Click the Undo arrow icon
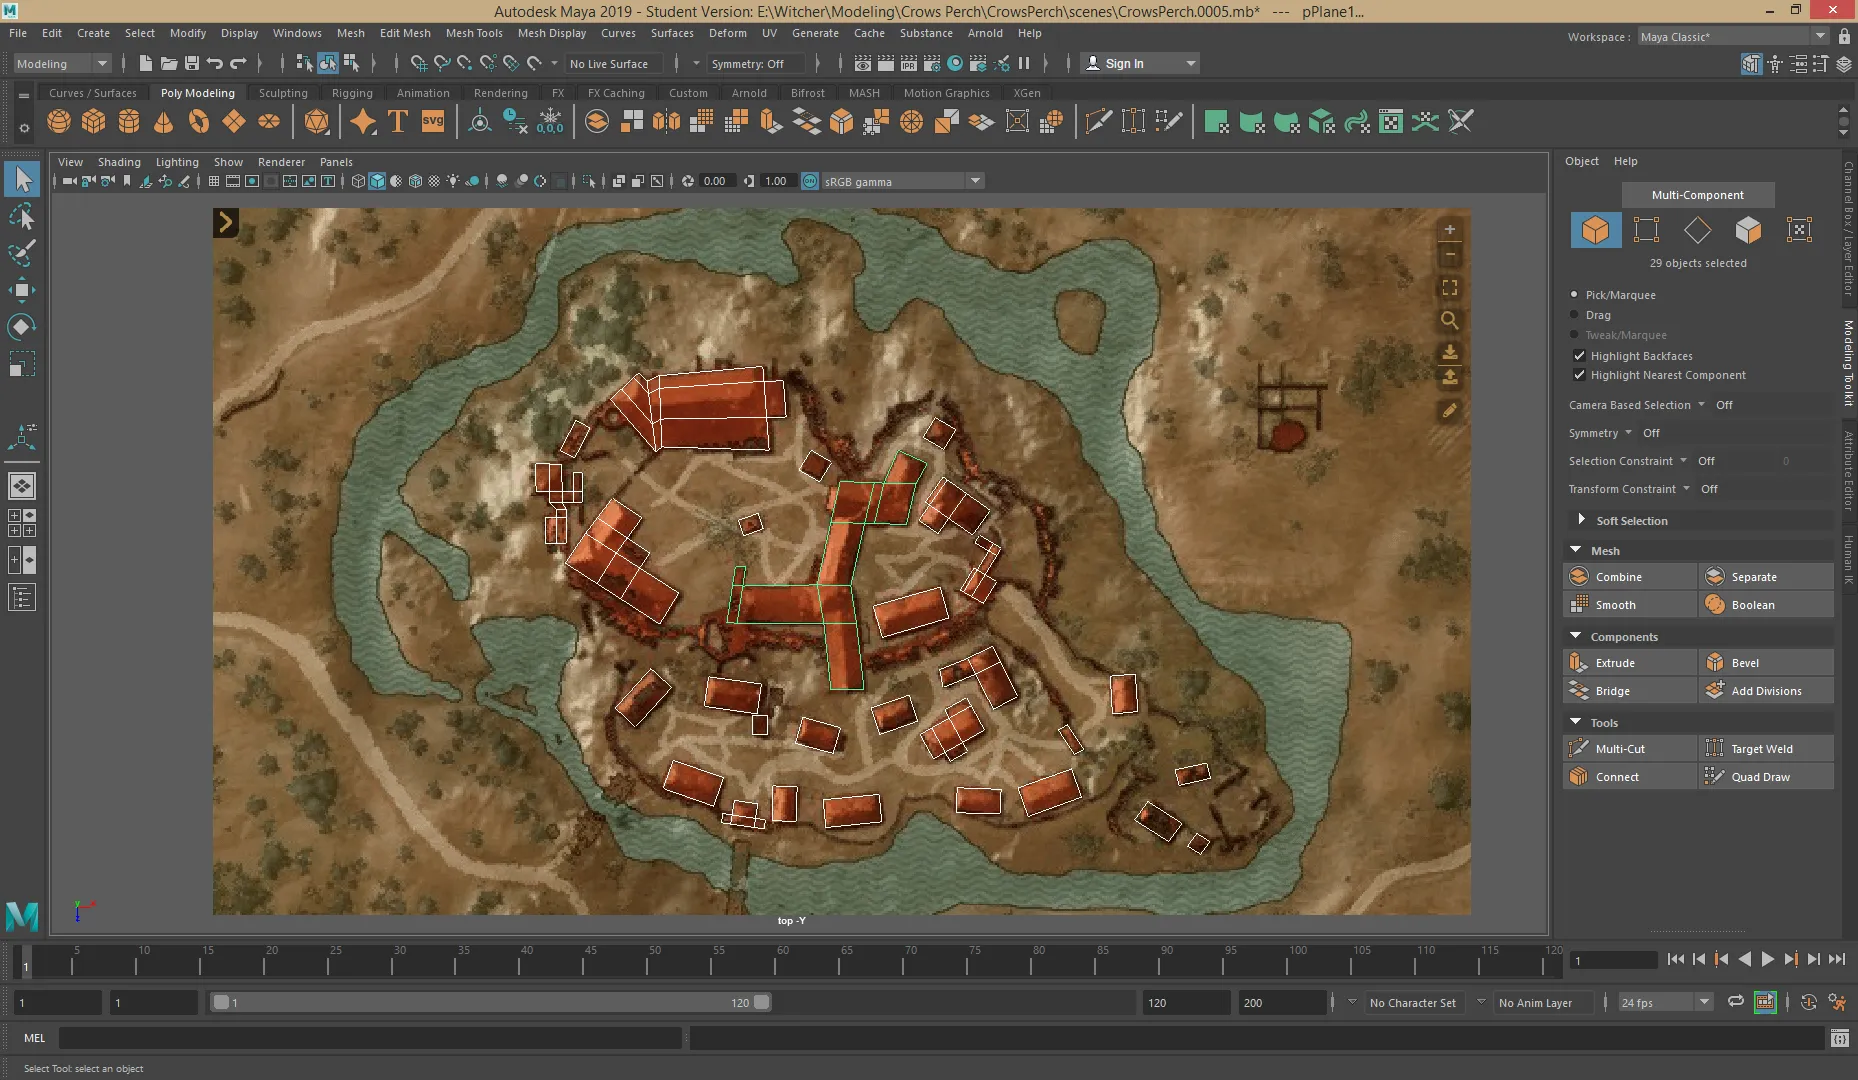1858x1080 pixels. [214, 63]
